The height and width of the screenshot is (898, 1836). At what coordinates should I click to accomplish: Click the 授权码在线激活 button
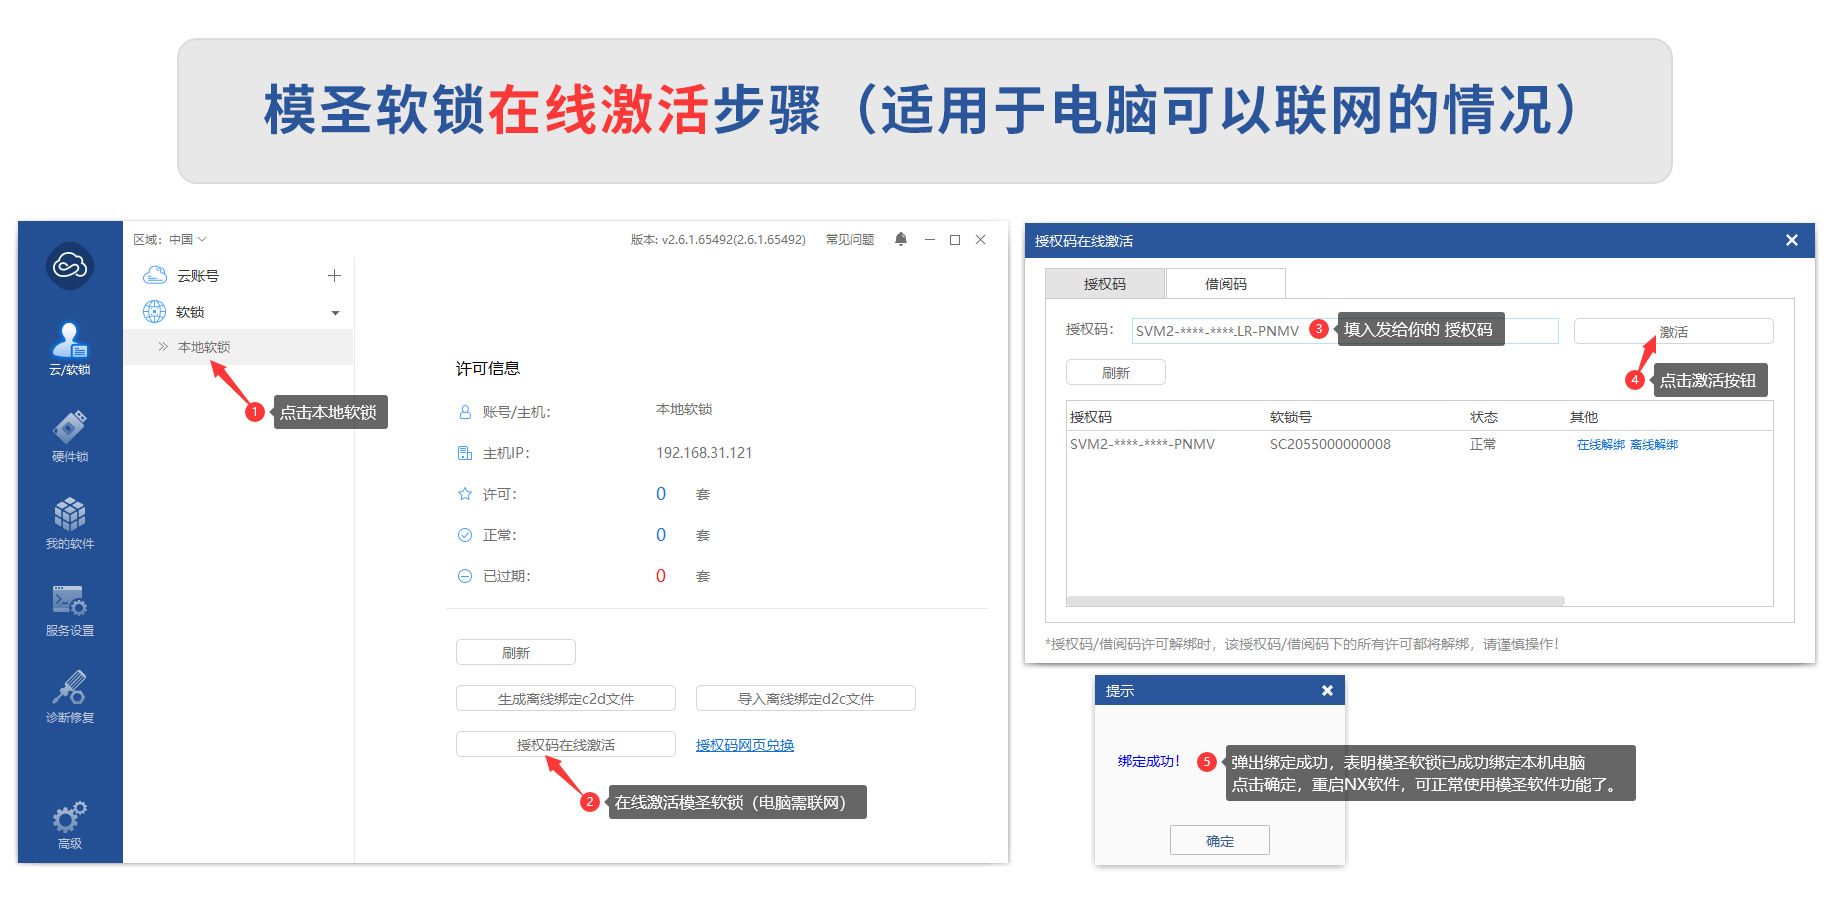click(x=565, y=745)
